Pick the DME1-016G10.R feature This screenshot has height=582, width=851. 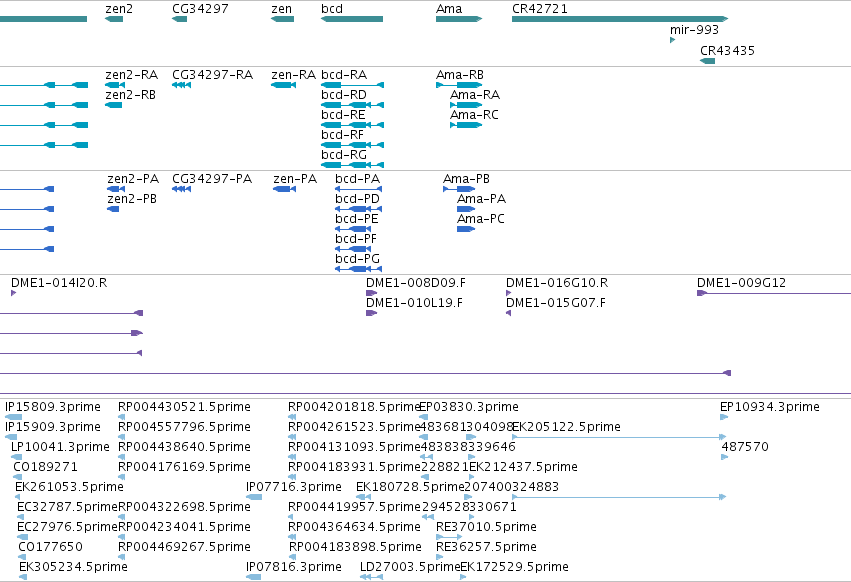click(509, 293)
